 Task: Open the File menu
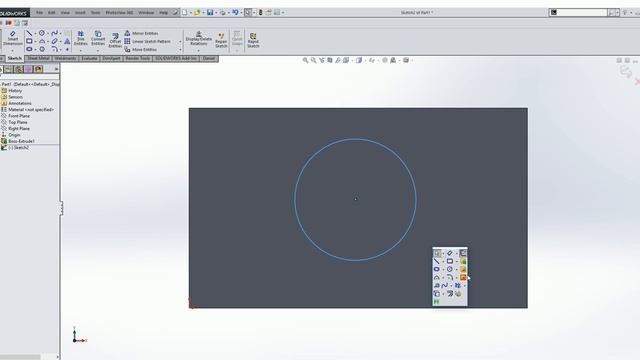pos(39,13)
